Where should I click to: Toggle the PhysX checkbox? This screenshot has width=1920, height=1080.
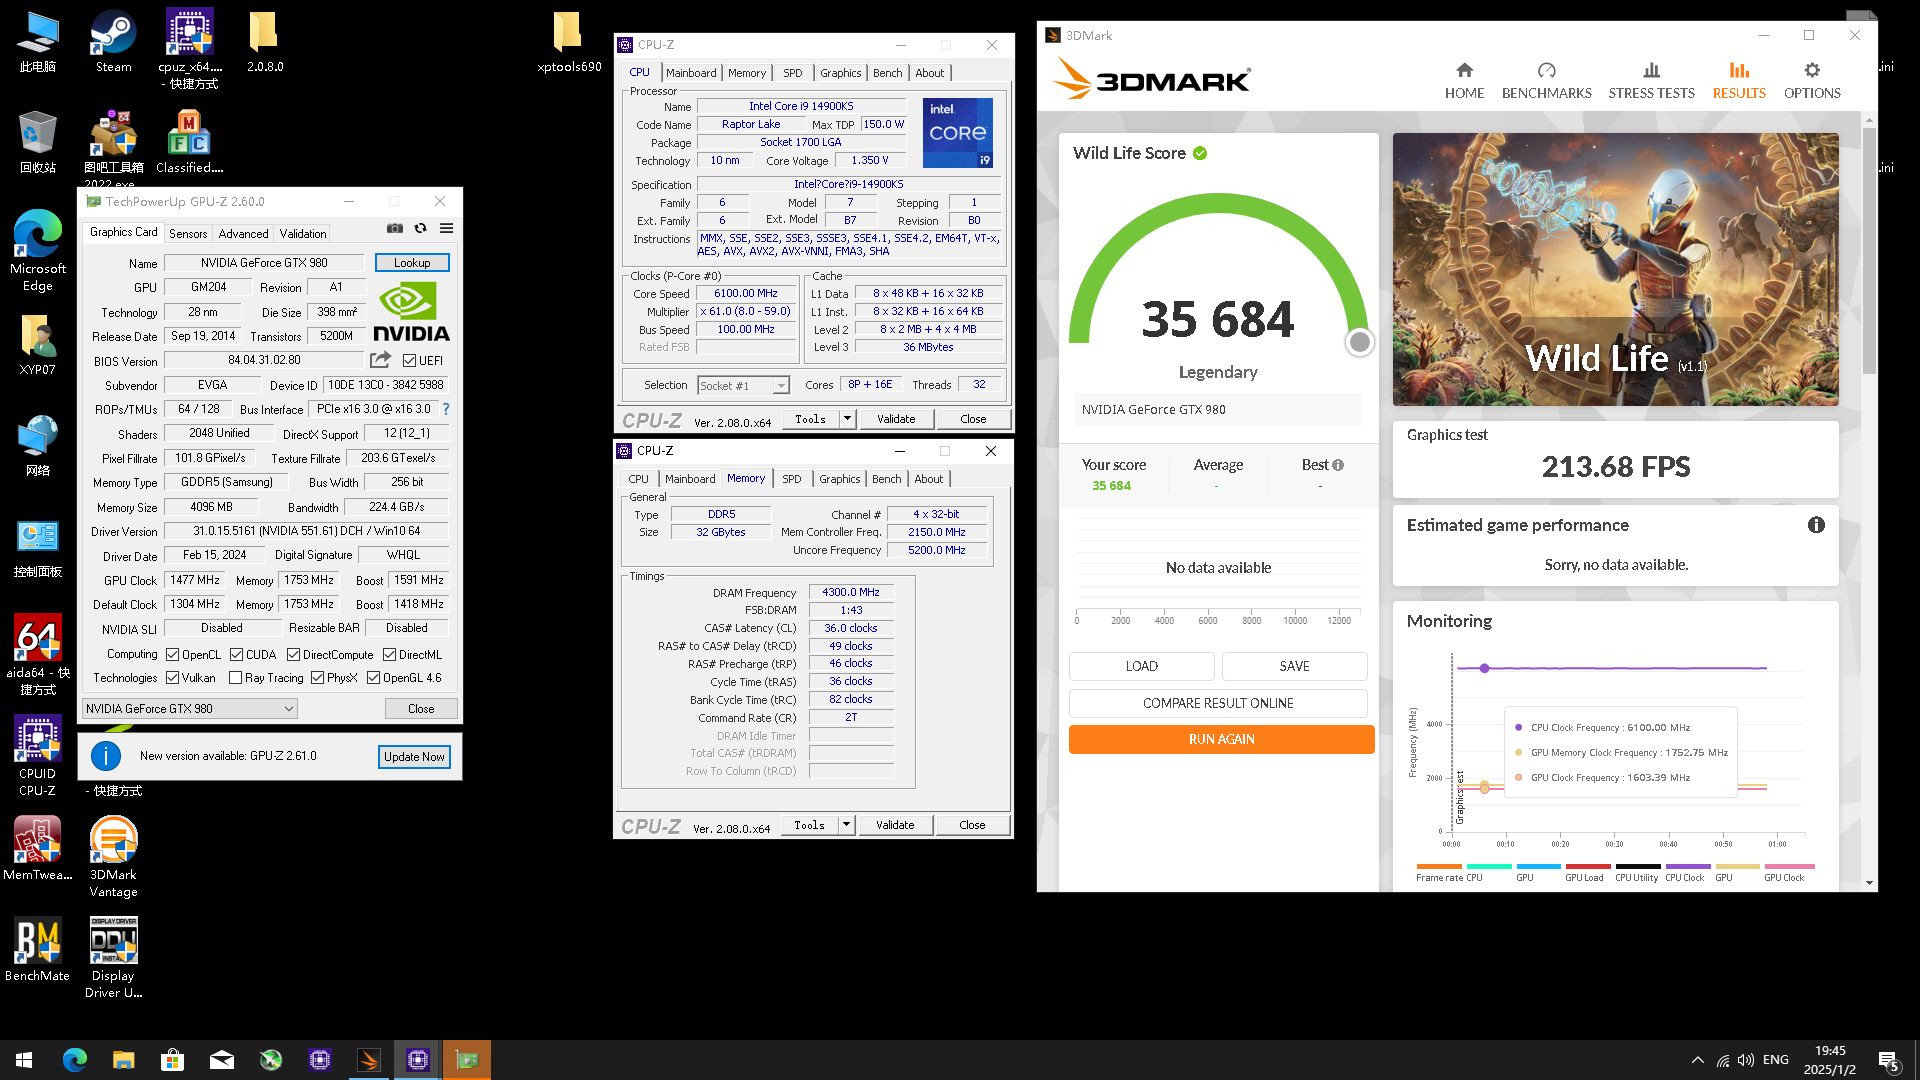pos(317,678)
